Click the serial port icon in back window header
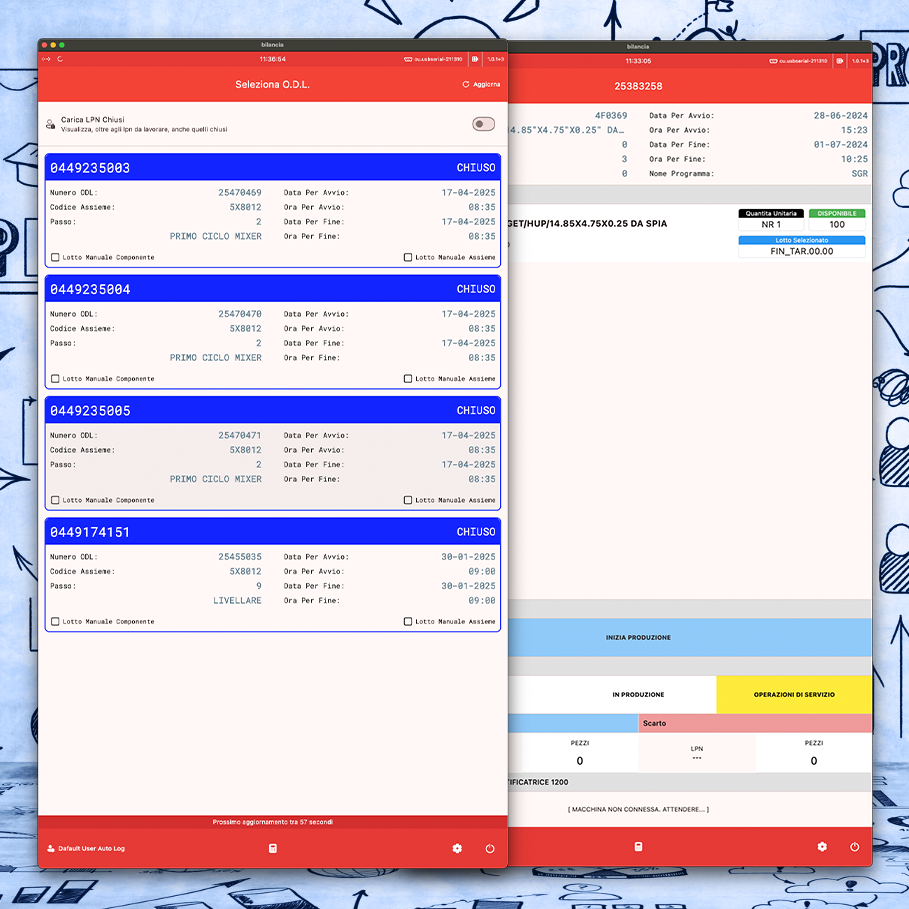 [773, 61]
